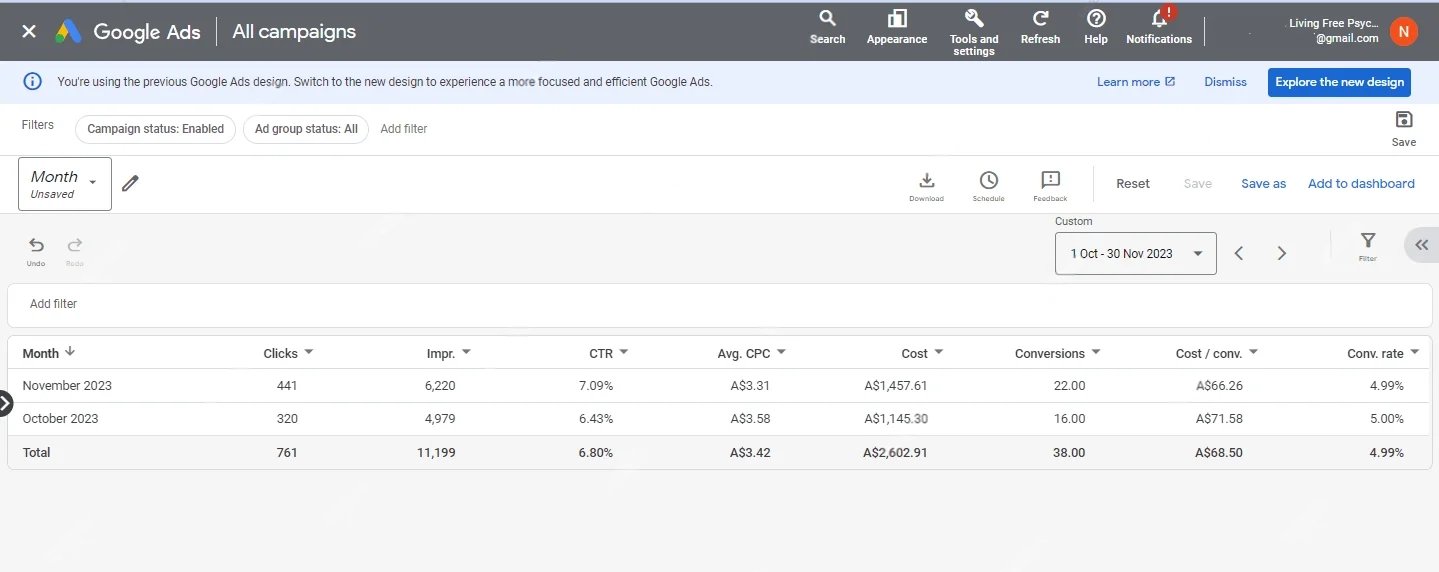
Task: Expand left navigation arrow
Action: (5, 403)
